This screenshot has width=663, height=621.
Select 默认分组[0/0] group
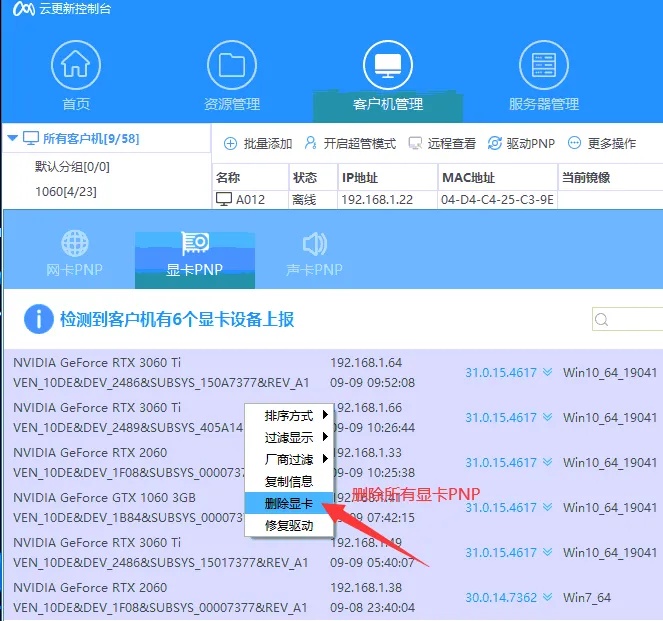click(x=72, y=167)
